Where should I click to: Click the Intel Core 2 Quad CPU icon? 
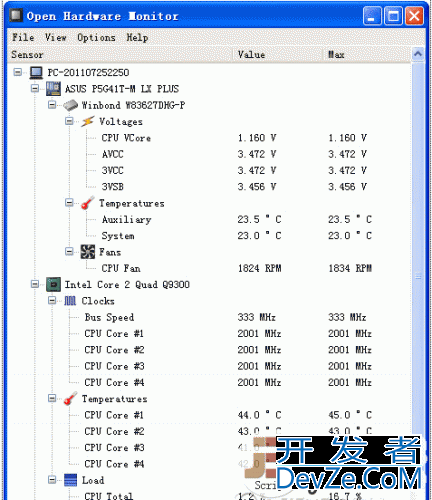tap(53, 284)
